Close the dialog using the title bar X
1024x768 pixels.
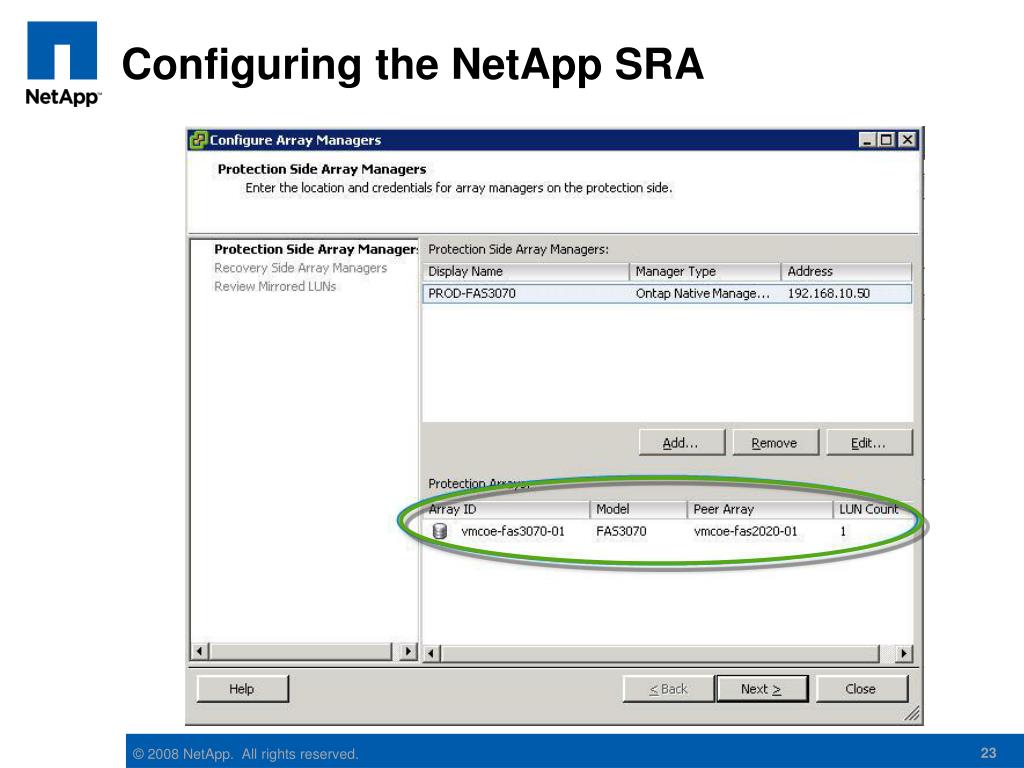[905, 141]
